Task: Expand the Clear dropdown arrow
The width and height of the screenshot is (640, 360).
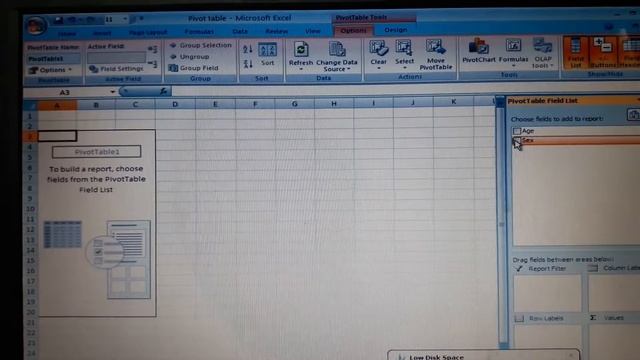Action: pyautogui.click(x=378, y=68)
